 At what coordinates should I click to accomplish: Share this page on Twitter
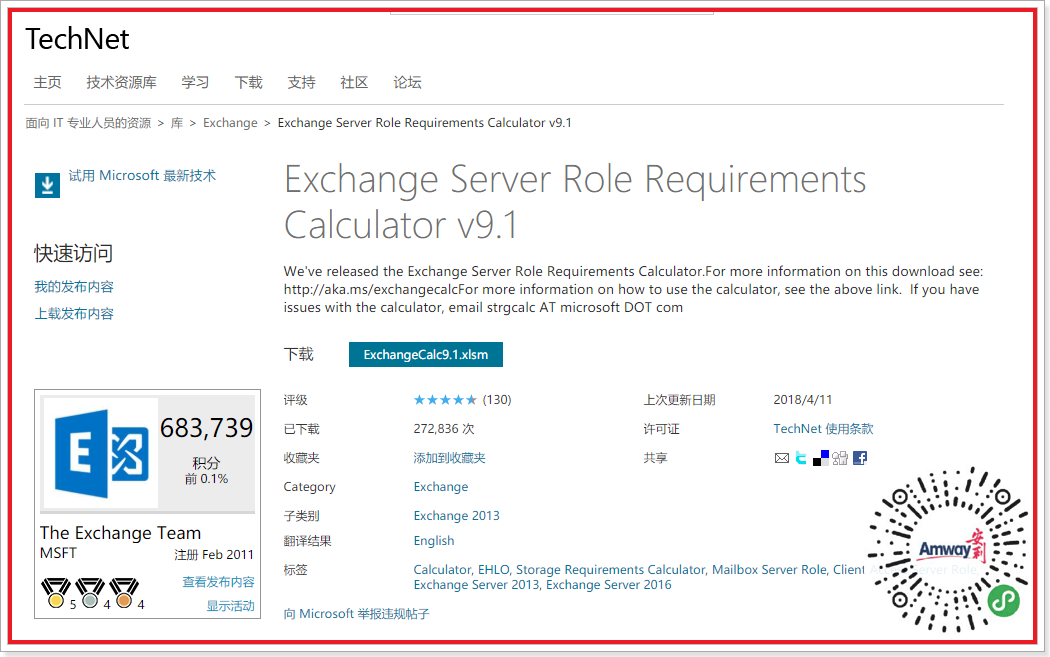[x=801, y=458]
